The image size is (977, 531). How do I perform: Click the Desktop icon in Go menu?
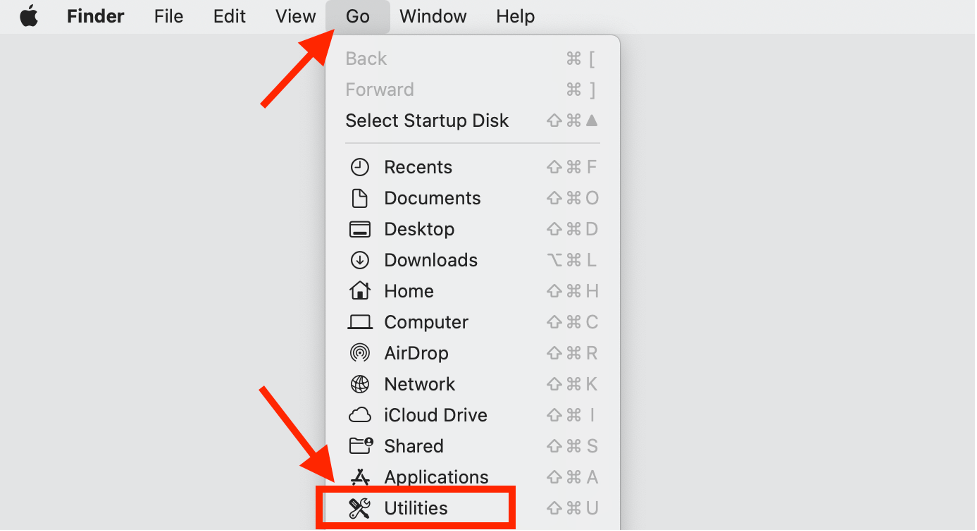point(359,229)
